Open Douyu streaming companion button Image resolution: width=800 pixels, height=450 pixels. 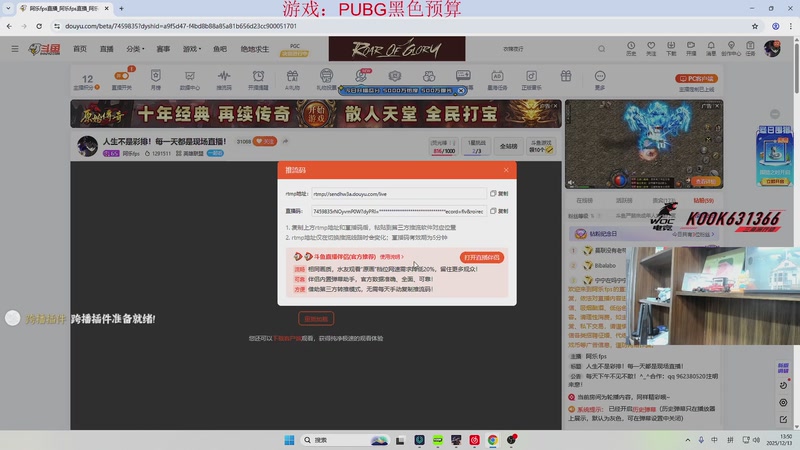[x=482, y=257]
